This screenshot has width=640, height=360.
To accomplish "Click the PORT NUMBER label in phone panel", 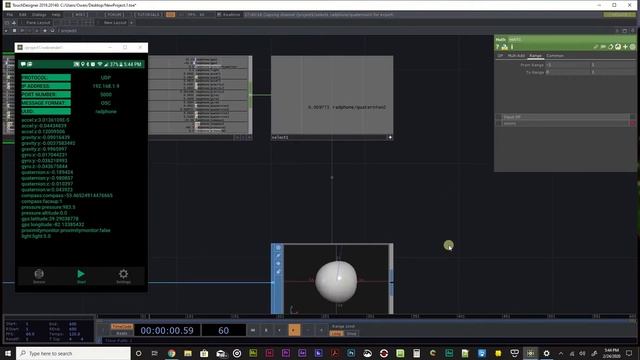I will (x=46, y=94).
